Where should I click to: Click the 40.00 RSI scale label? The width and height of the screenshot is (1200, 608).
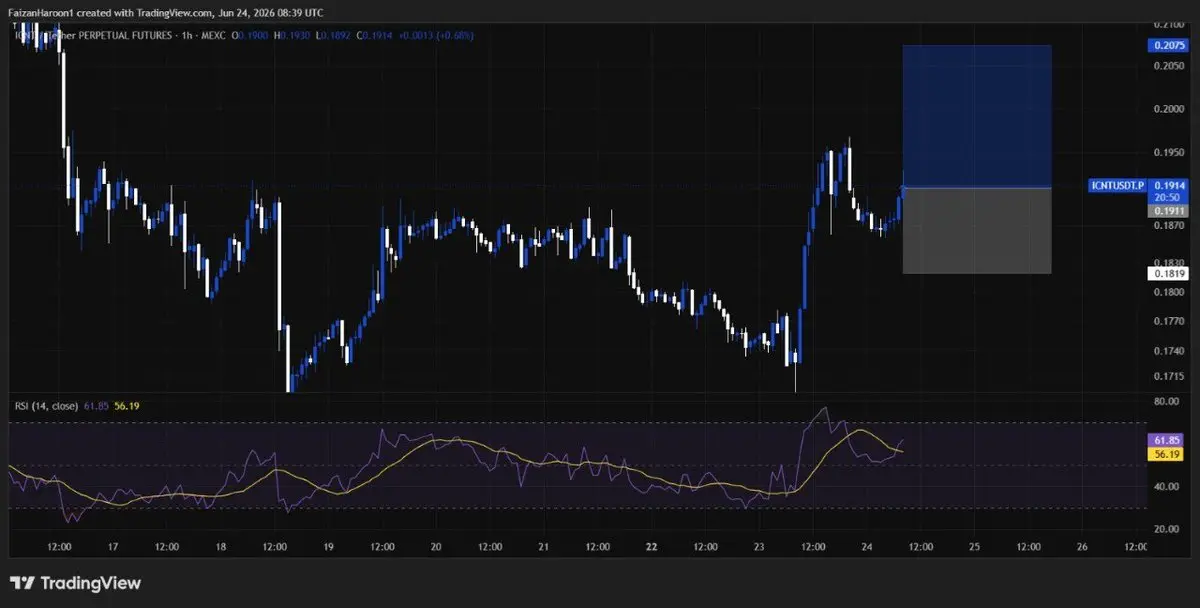[1168, 486]
